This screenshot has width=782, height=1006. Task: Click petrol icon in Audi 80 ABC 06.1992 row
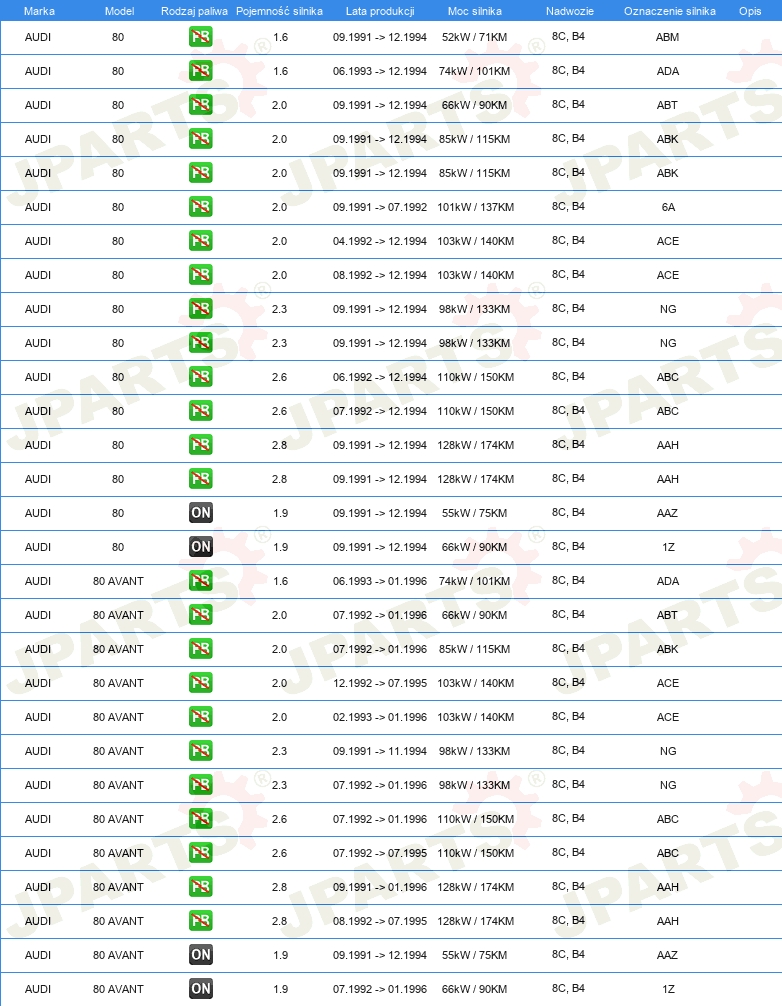[201, 377]
